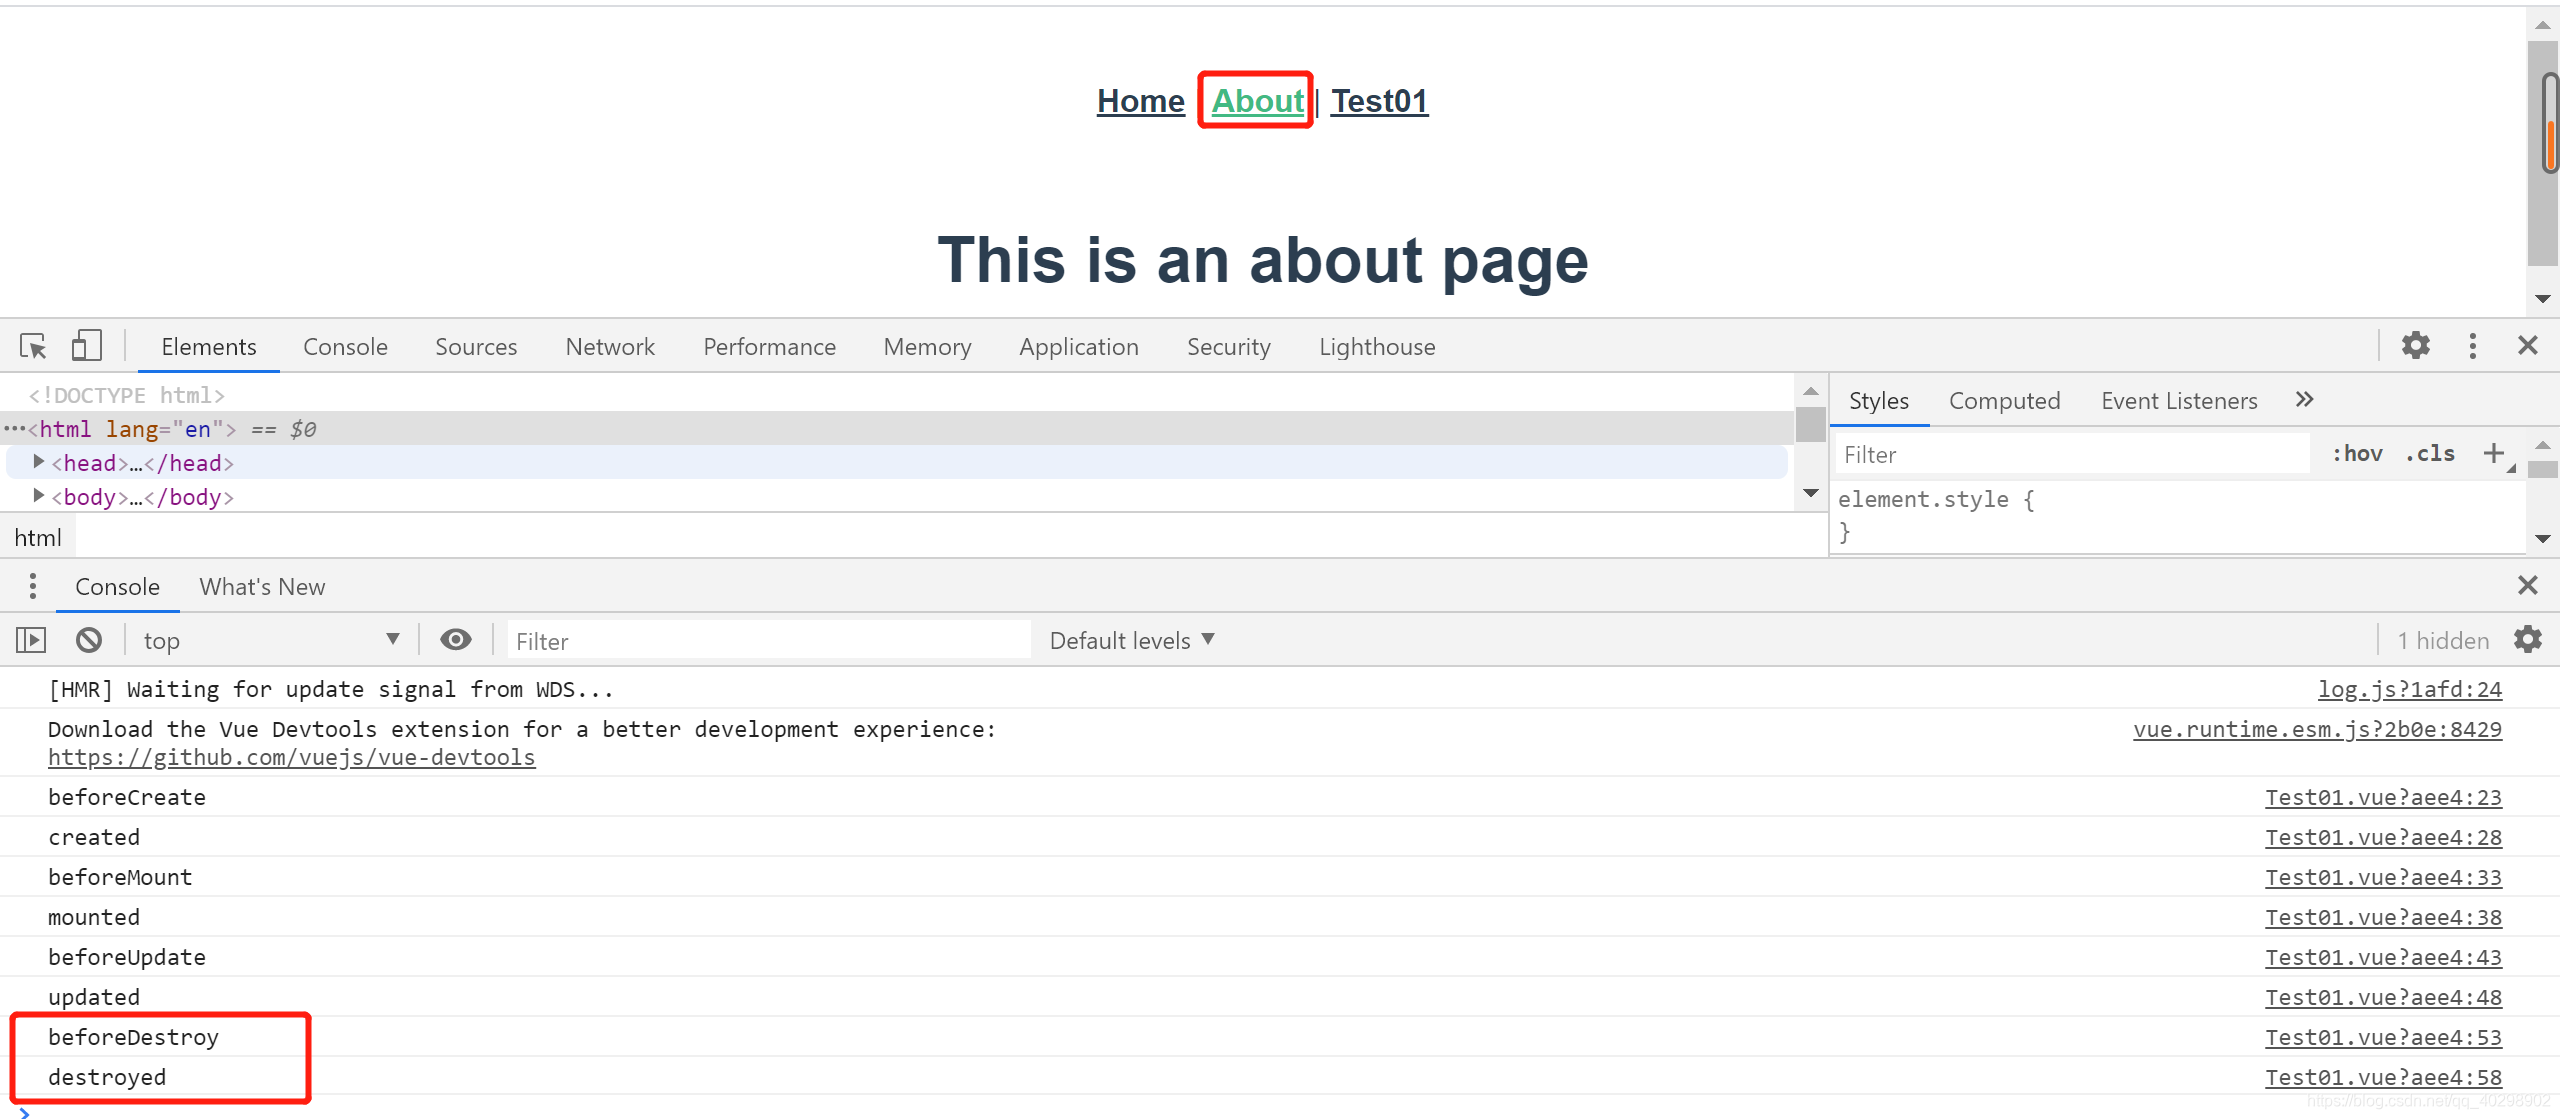The image size is (2560, 1119).
Task: Open source link Test01.vue?aee4:58
Action: tap(2383, 1077)
